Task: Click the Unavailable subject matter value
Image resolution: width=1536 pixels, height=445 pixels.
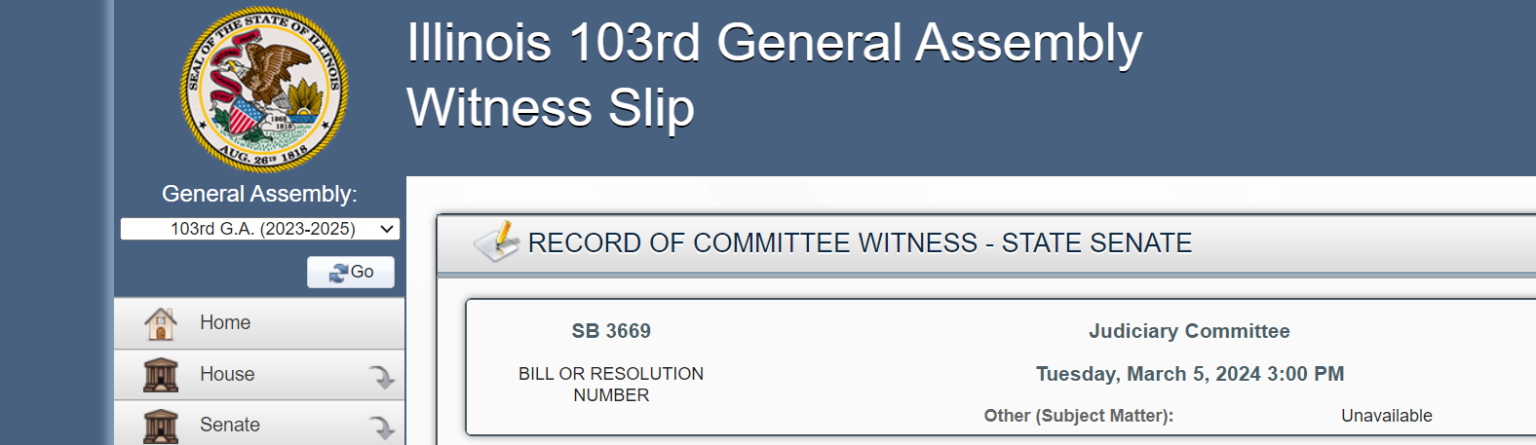Action: 1386,416
